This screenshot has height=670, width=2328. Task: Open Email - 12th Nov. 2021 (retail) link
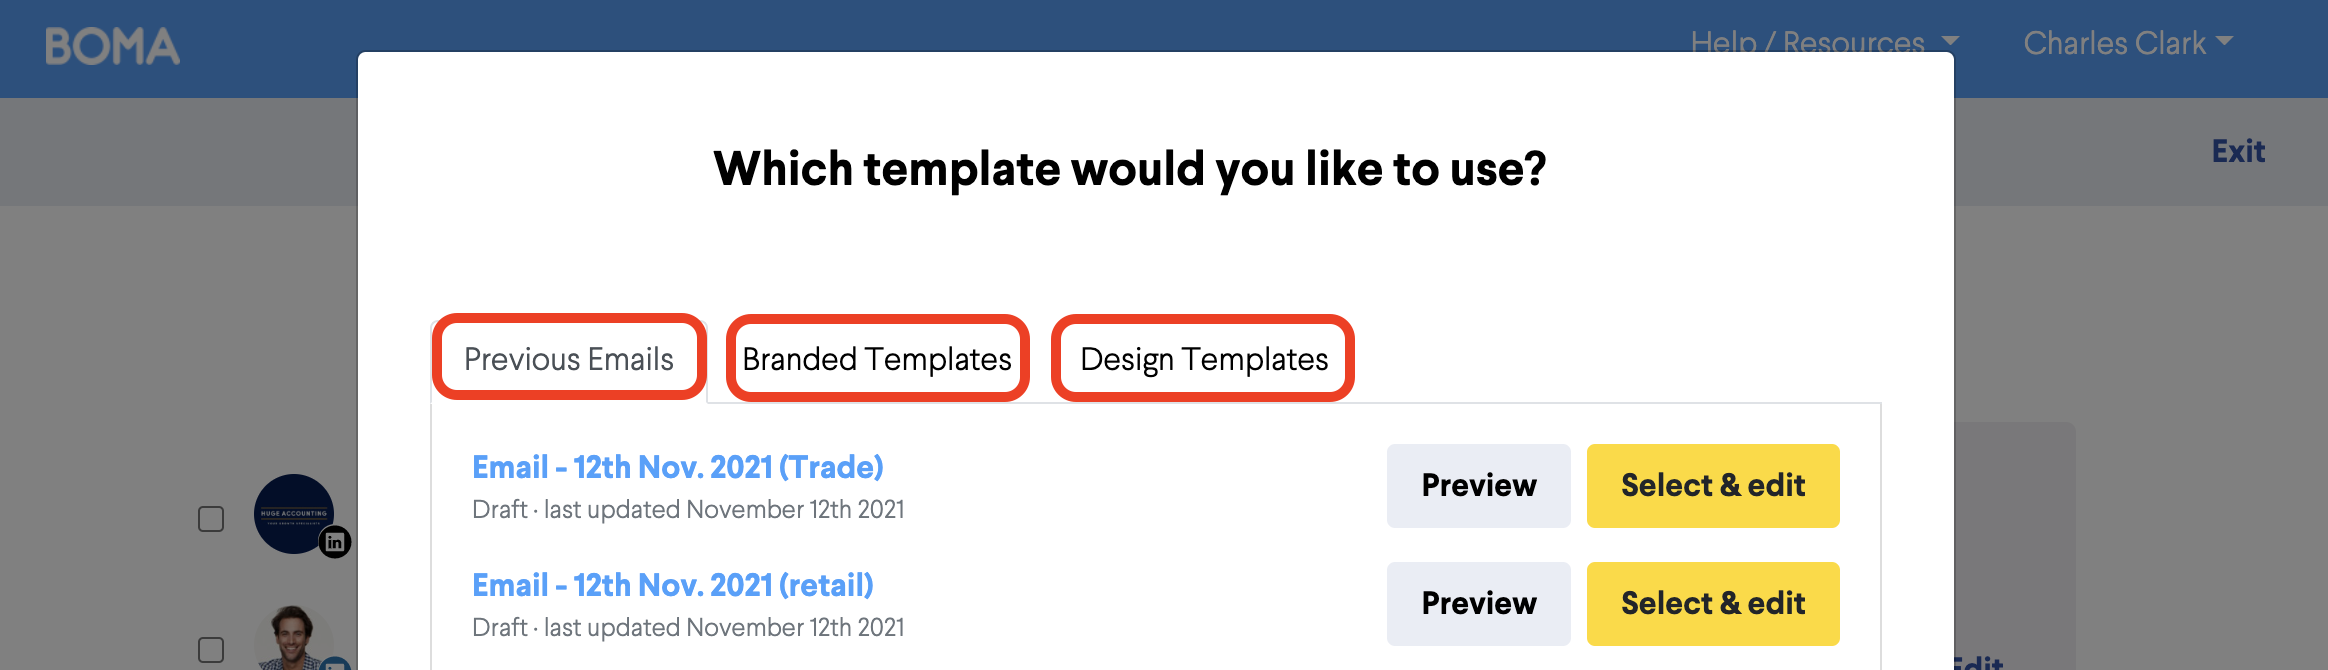[673, 585]
